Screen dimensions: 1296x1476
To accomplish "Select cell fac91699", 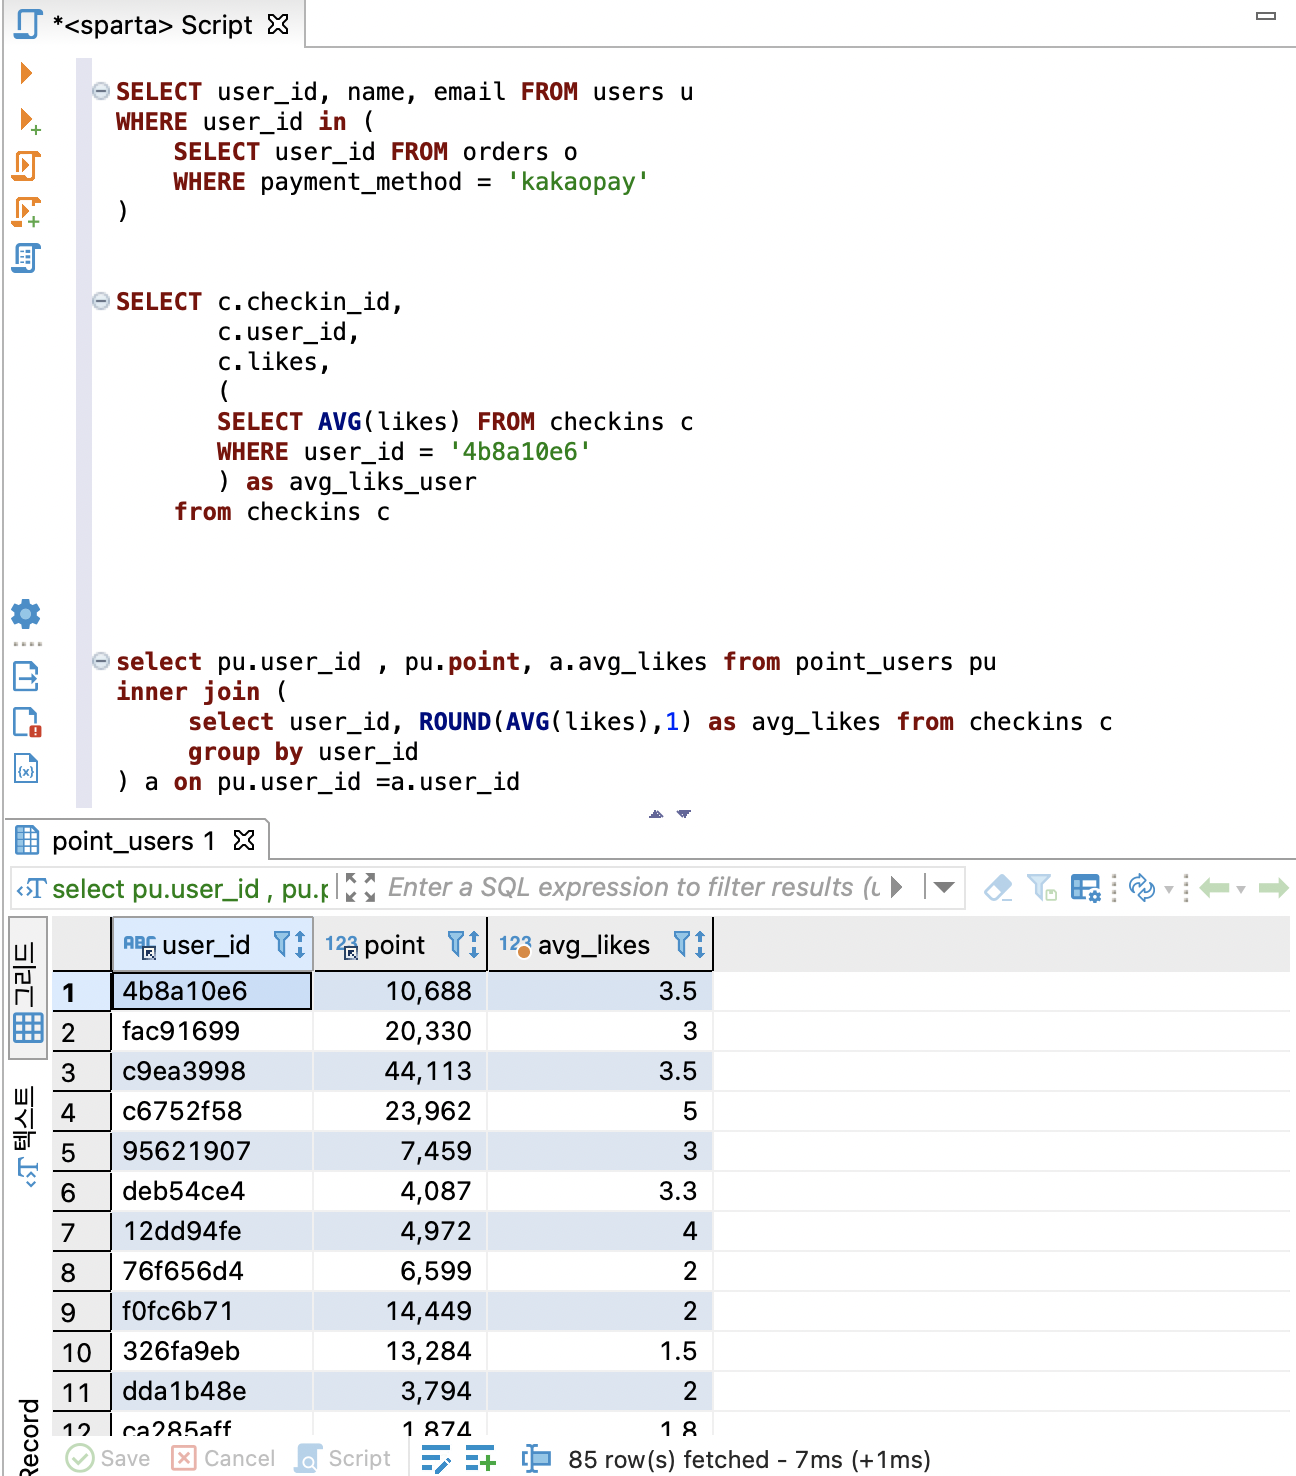I will coord(212,1031).
